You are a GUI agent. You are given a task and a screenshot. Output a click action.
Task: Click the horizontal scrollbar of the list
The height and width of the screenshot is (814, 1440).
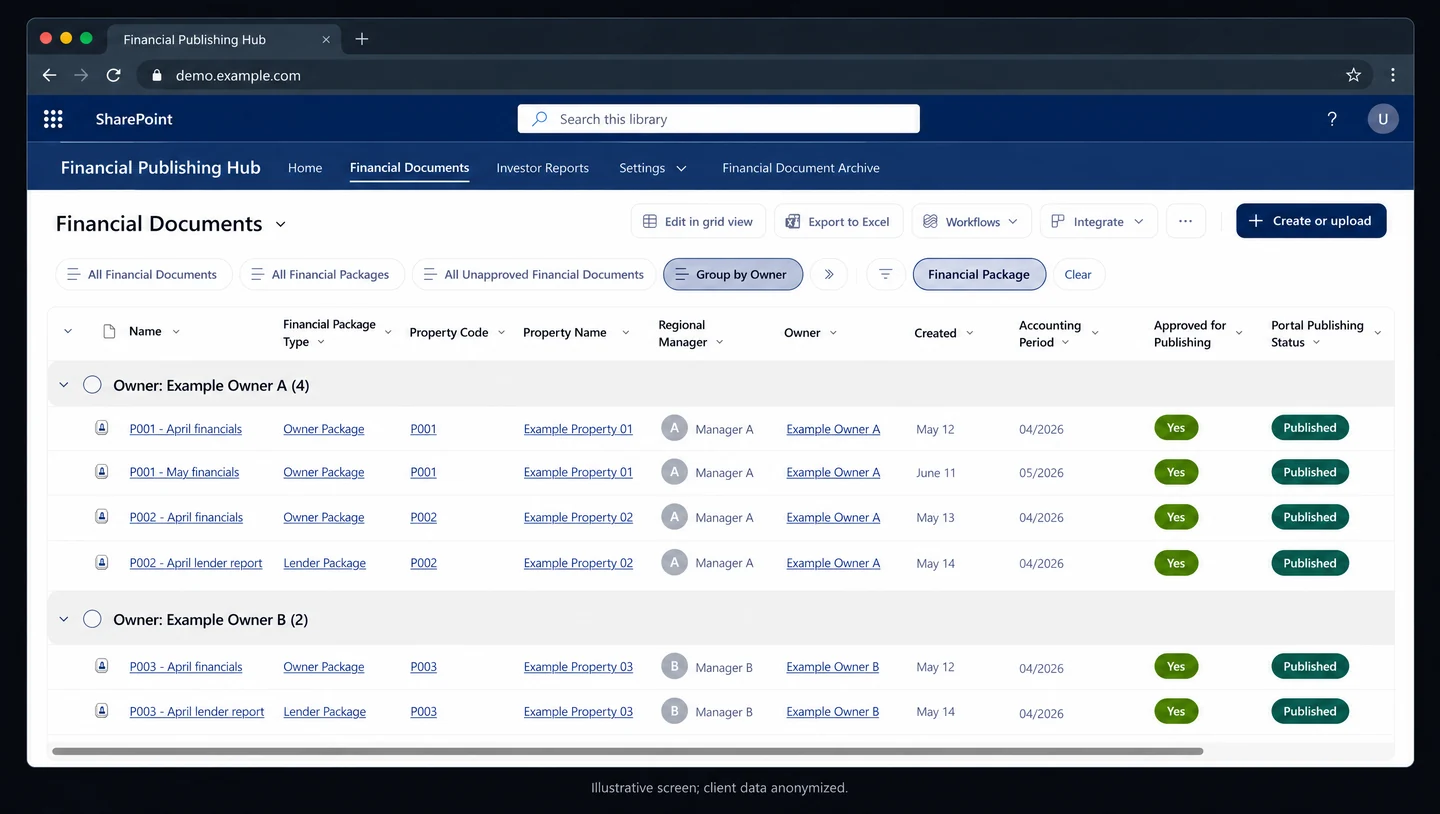pyautogui.click(x=627, y=751)
